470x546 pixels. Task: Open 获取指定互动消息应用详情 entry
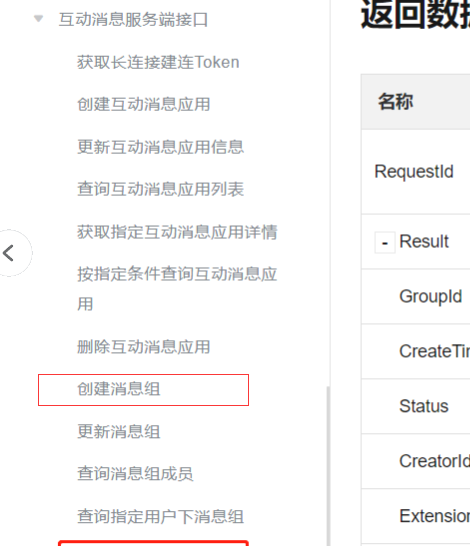177,232
